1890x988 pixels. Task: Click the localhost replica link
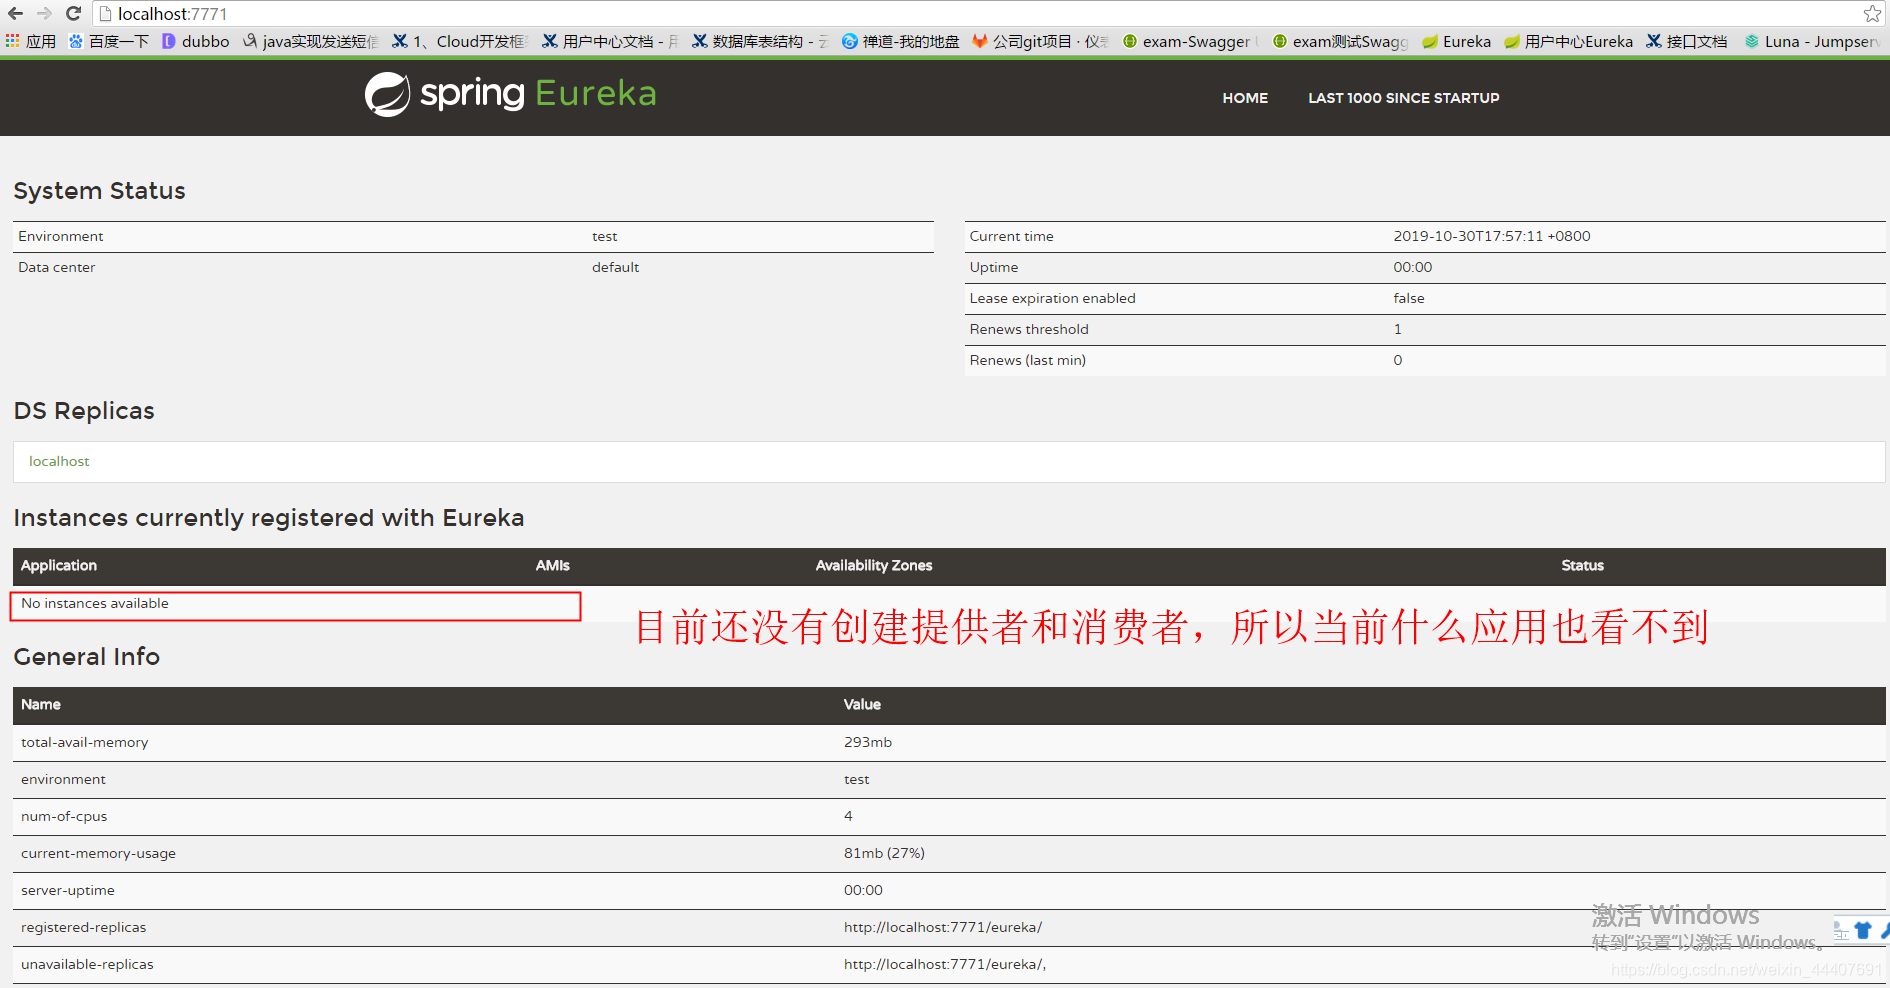pos(59,461)
